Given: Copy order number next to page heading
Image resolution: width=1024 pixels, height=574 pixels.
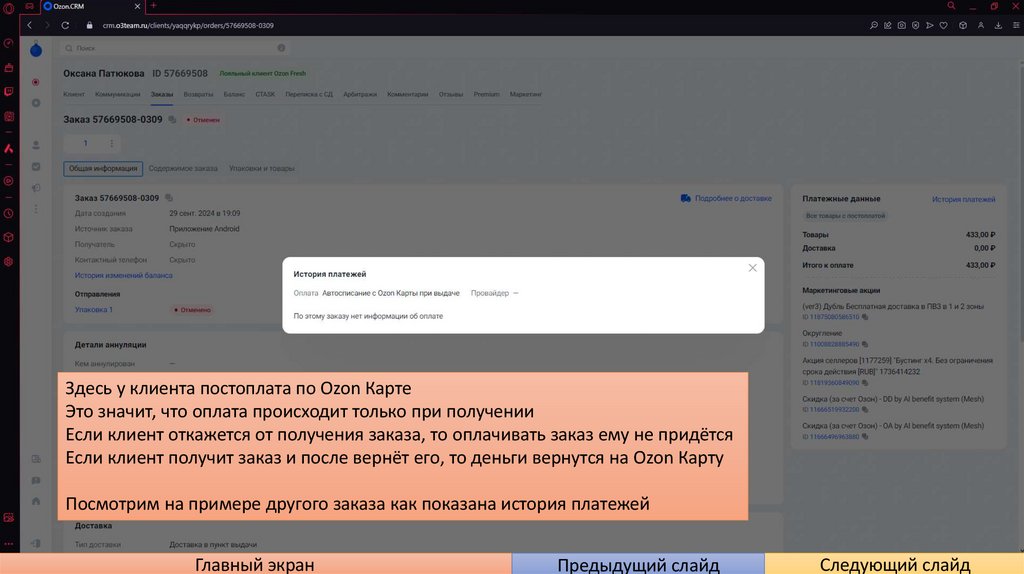Looking at the screenshot, I should coord(172,120).
